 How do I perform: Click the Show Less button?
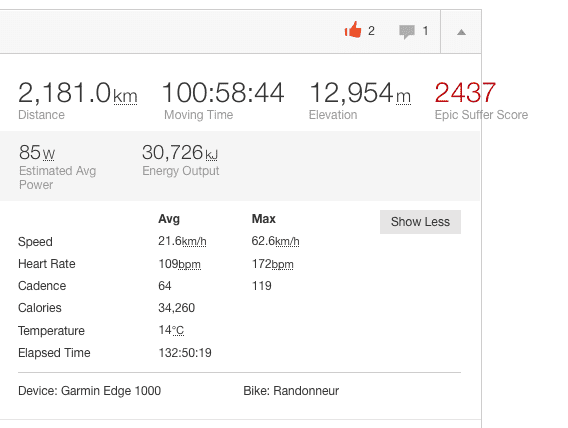tap(420, 222)
